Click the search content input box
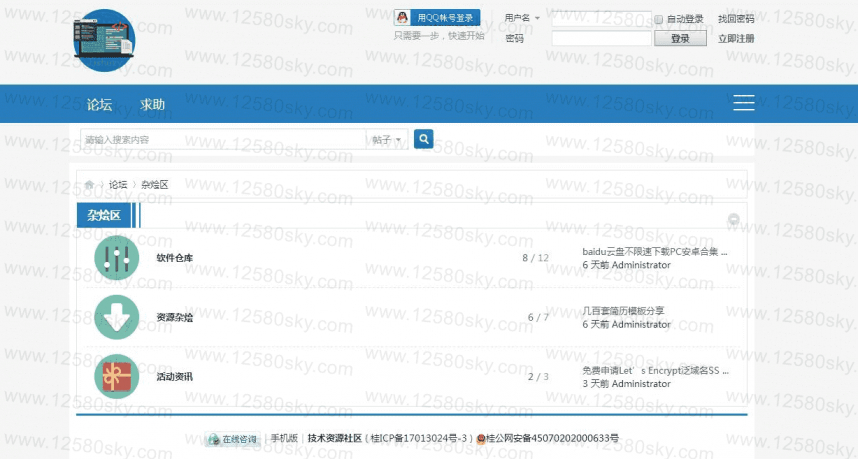This screenshot has width=858, height=459. [223, 140]
